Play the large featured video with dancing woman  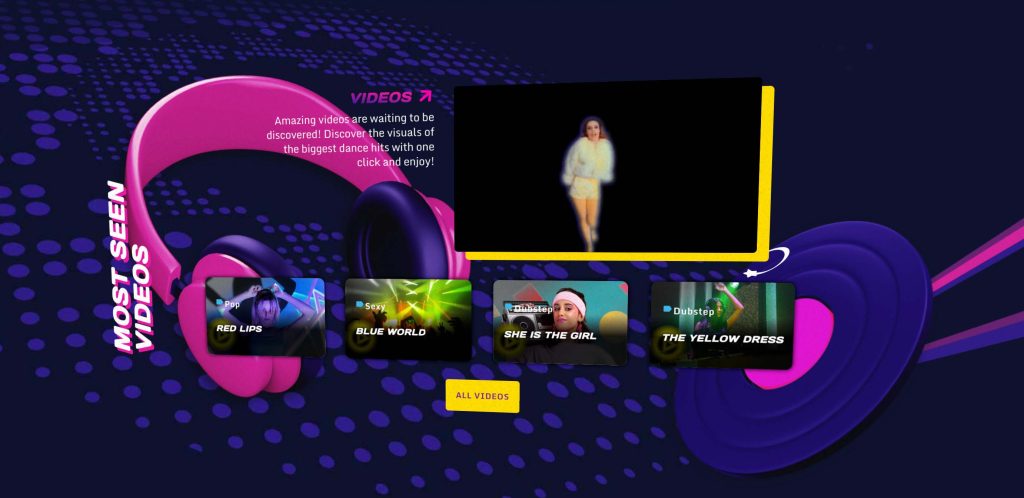coord(607,166)
